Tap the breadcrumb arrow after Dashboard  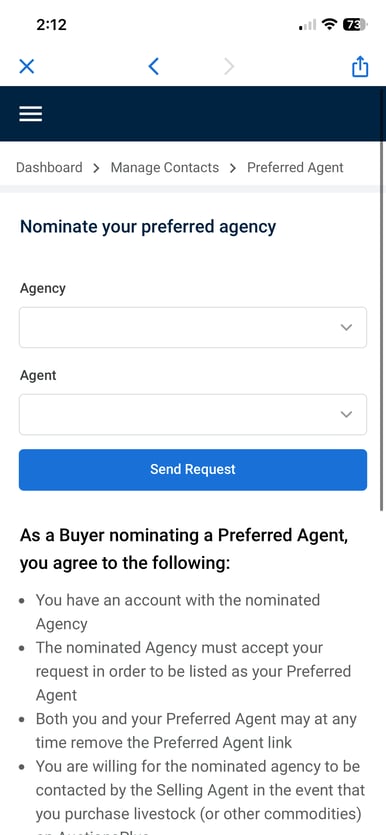(96, 168)
